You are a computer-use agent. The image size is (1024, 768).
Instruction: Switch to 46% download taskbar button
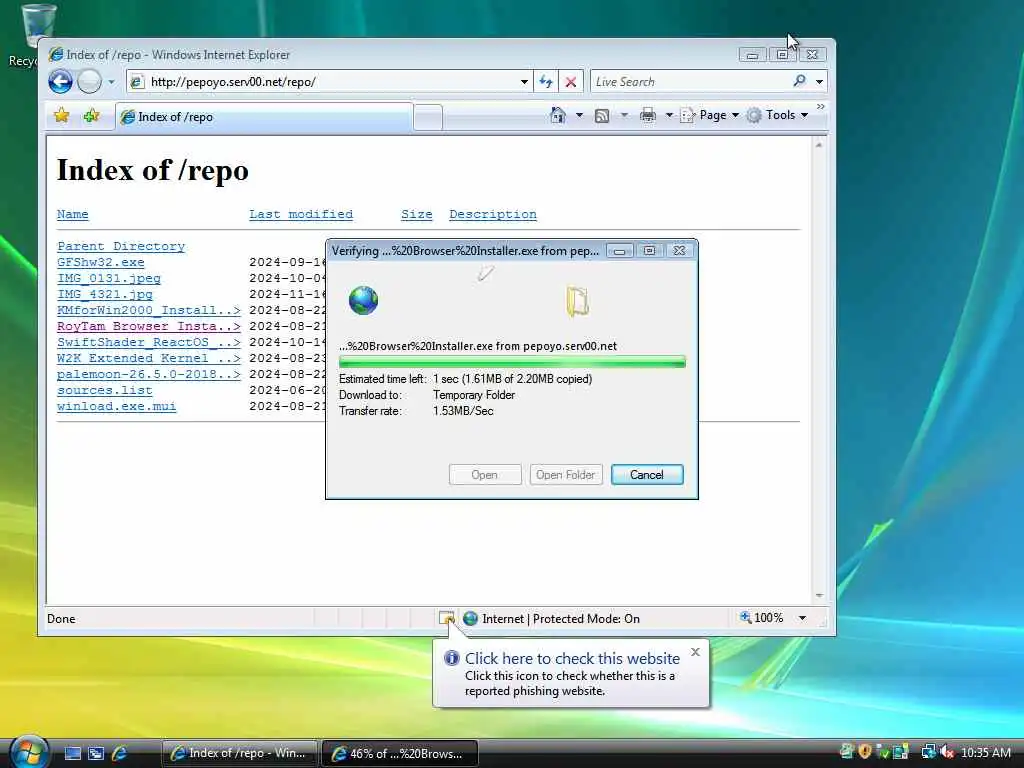[400, 753]
